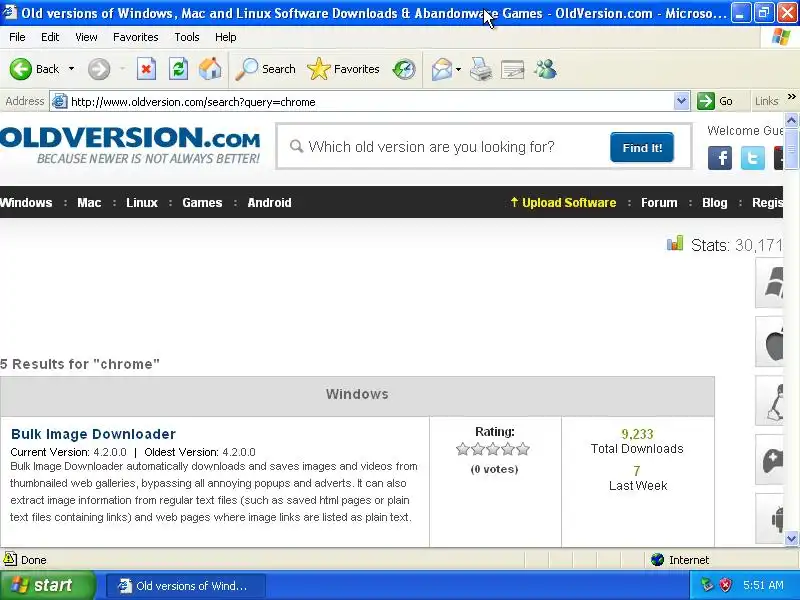Viewport: 800px width, 600px height.
Task: Click the status bar warning page icon
Action: tap(10, 559)
